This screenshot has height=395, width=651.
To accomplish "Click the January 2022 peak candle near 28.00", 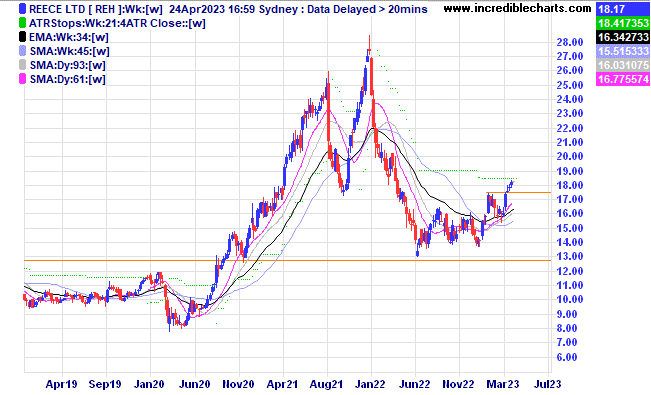I will (x=369, y=48).
